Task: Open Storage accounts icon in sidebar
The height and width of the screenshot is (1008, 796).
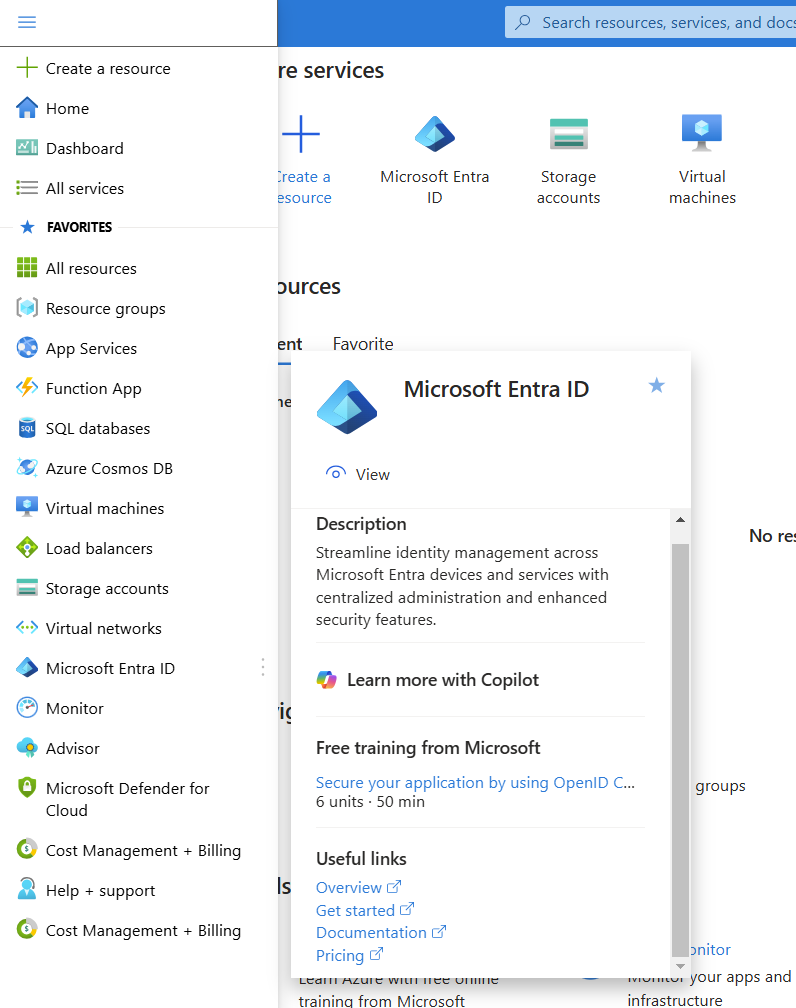Action: click(26, 588)
